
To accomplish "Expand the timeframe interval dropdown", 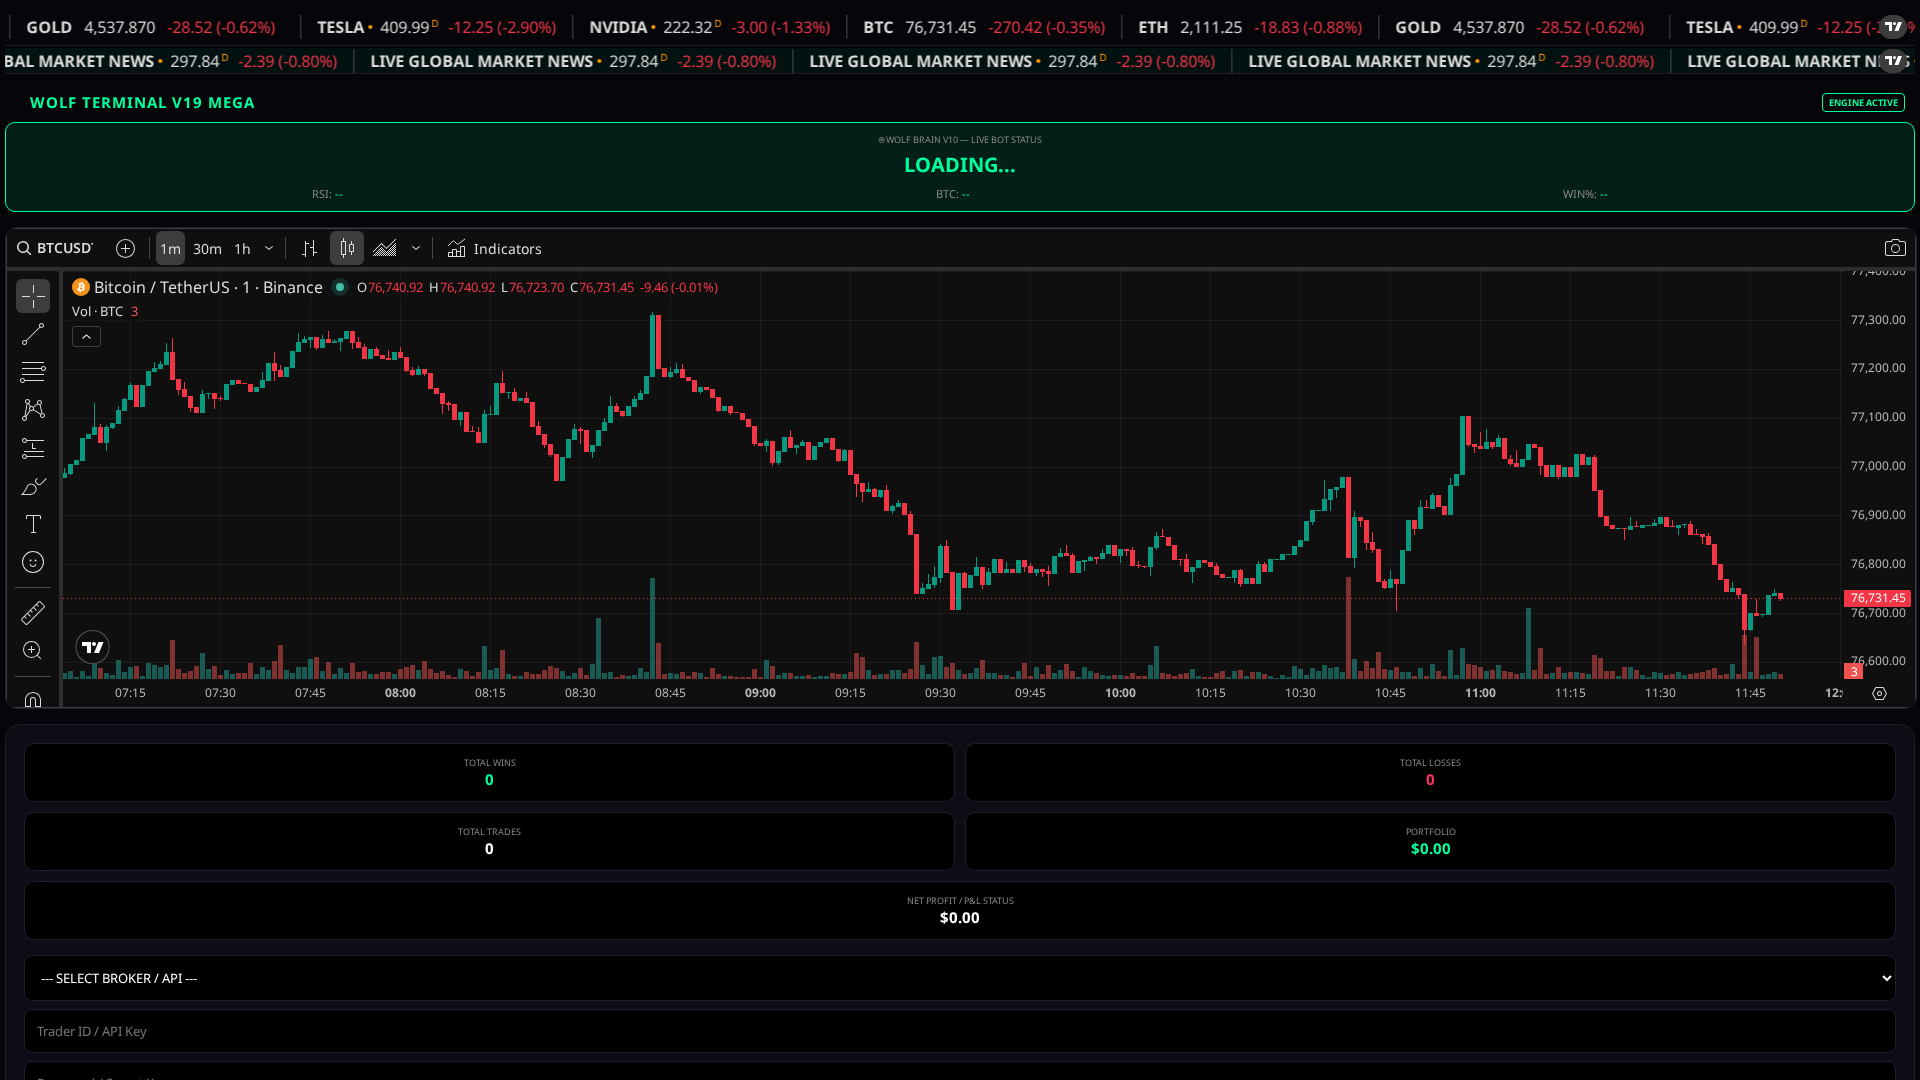I will pyautogui.click(x=269, y=248).
